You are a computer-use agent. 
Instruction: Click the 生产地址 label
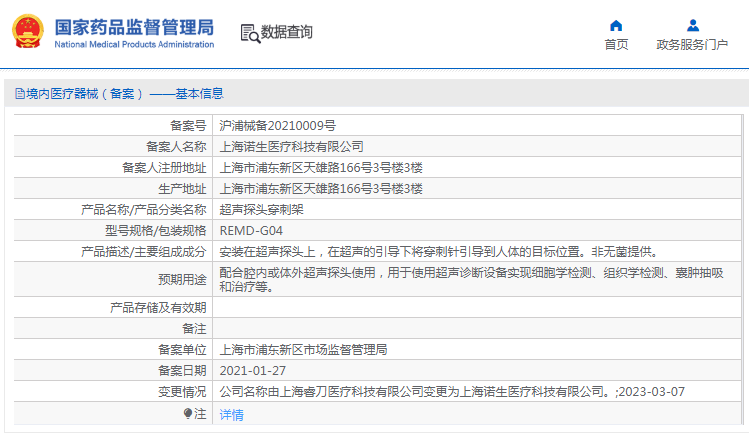(x=182, y=189)
